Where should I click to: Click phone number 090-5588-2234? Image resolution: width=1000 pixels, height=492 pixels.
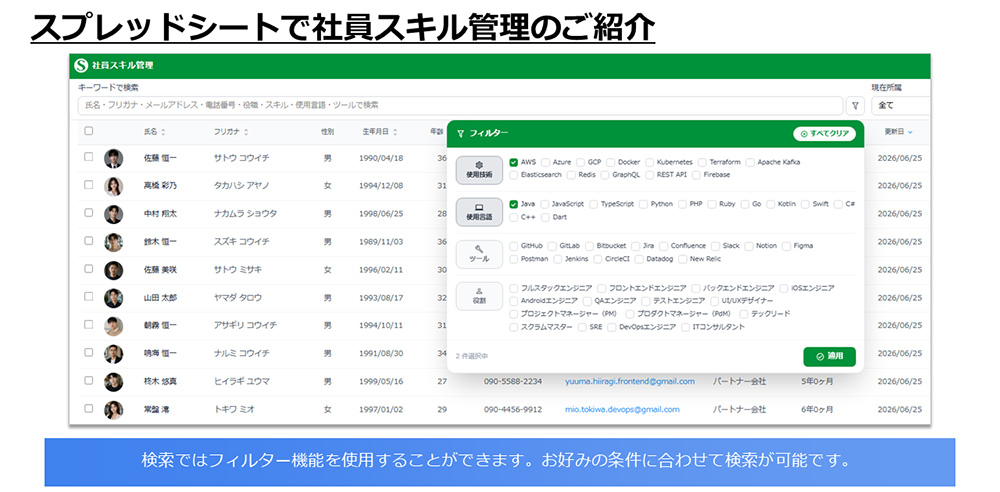click(513, 382)
